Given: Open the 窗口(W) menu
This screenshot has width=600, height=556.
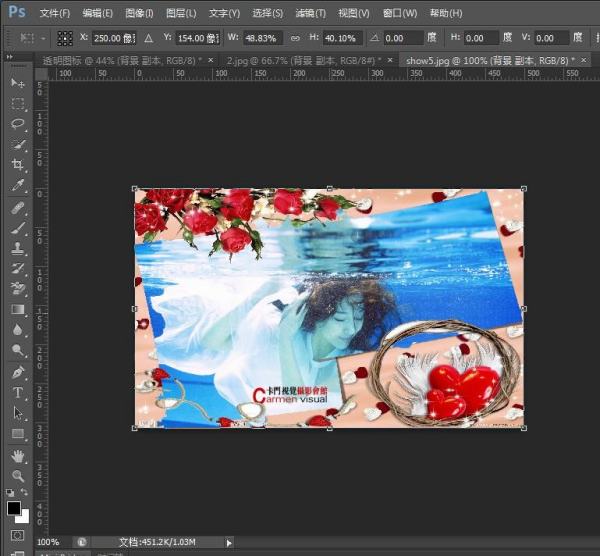Looking at the screenshot, I should point(400,13).
